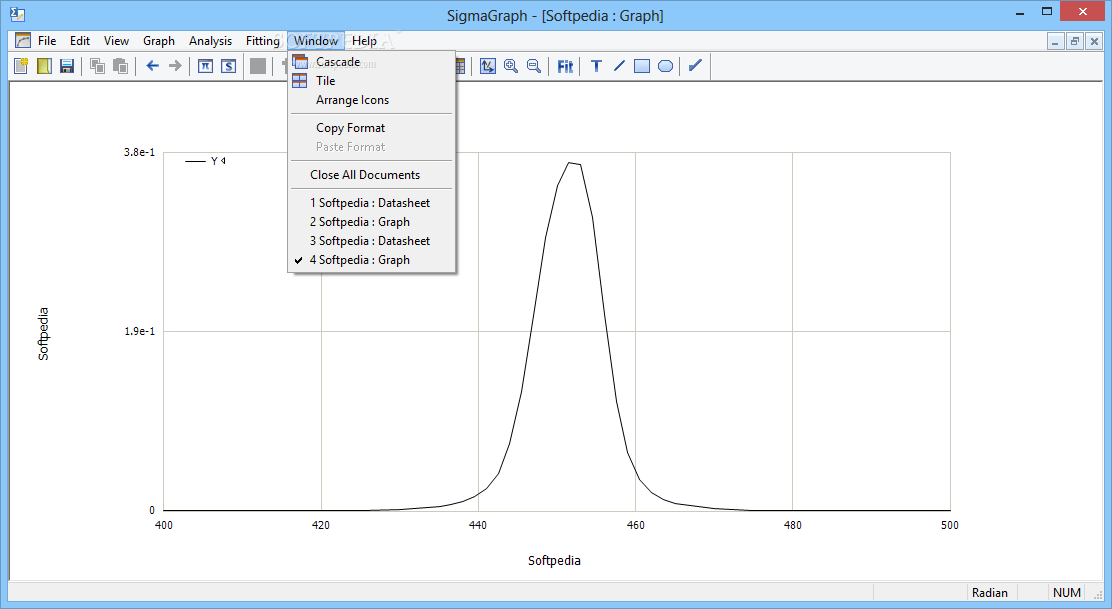Switch to 1 Softpedia : Datasheet

click(371, 203)
